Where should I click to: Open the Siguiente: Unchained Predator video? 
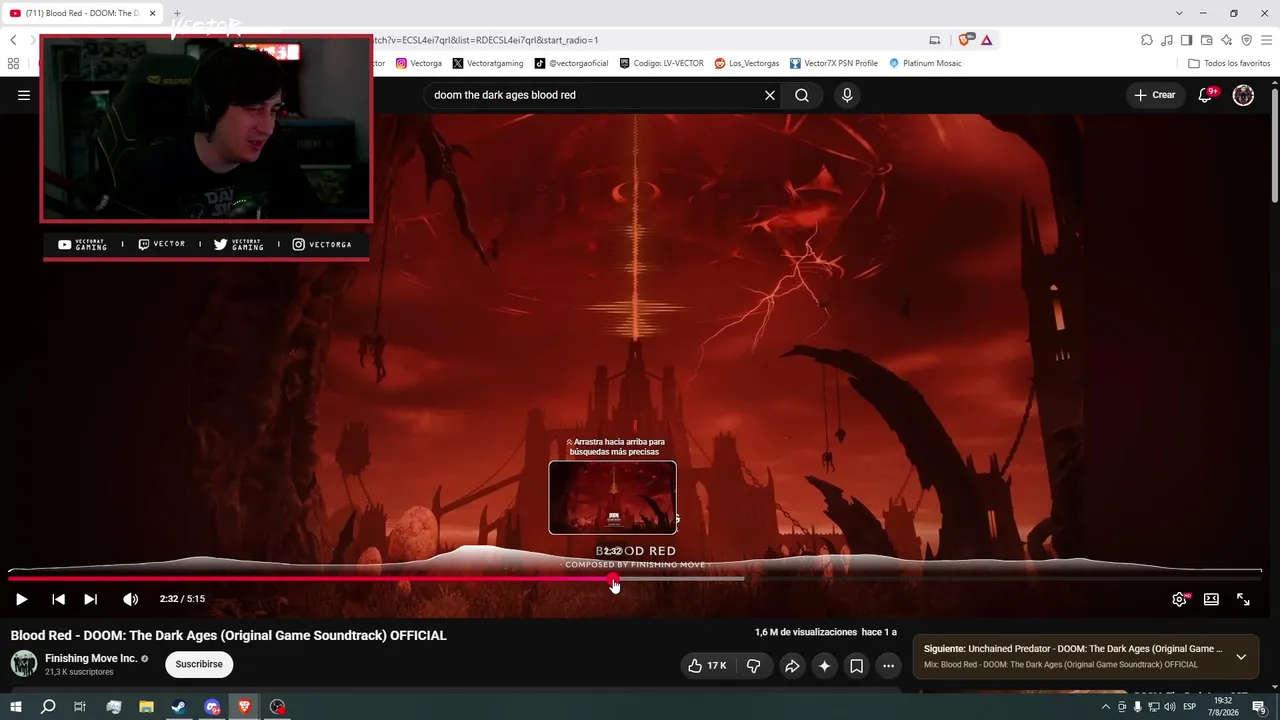[x=1073, y=649]
